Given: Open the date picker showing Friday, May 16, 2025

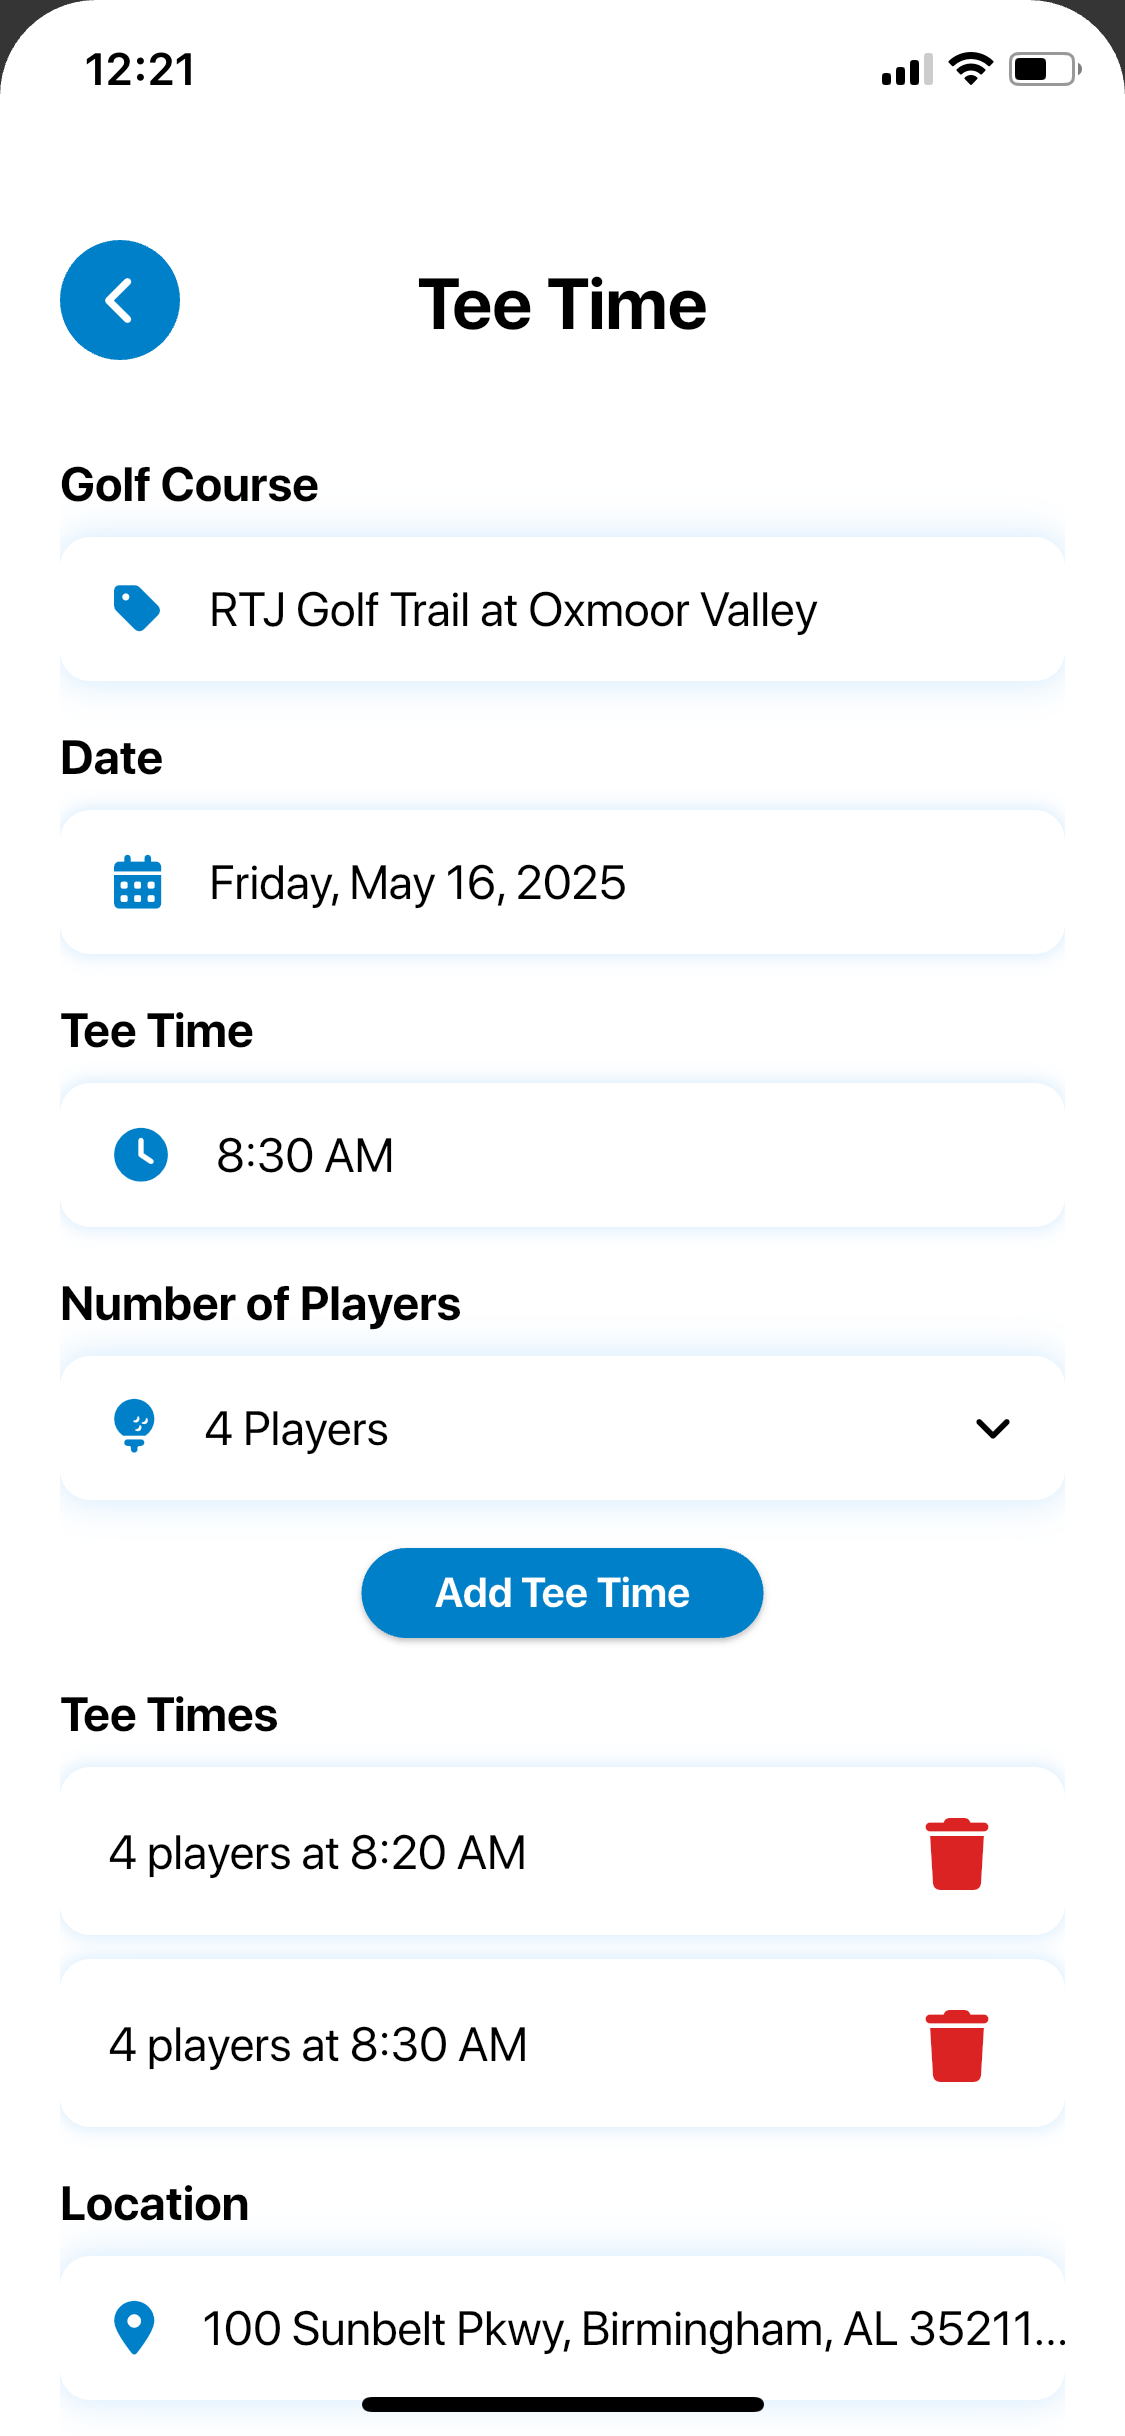Looking at the screenshot, I should pos(562,882).
